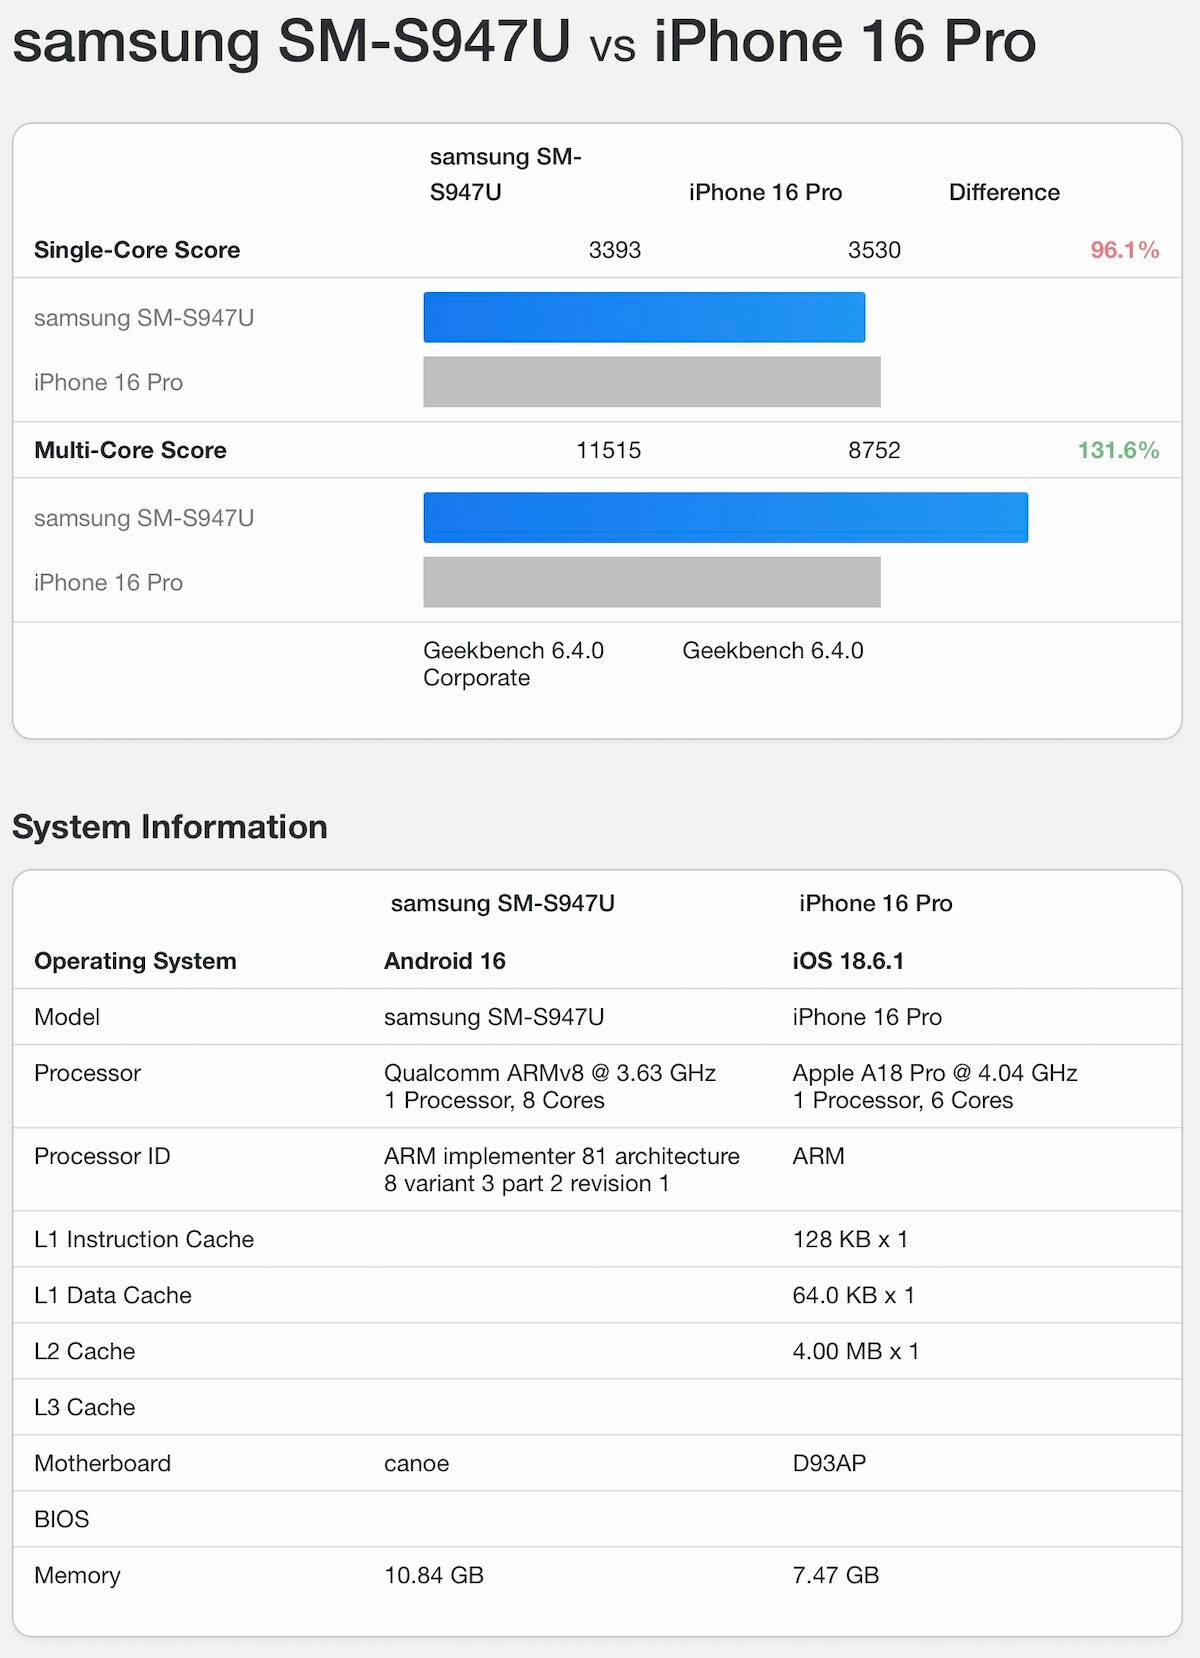
Task: Click the iPhone 'Geekbench 6.4.0' version text
Action: point(773,651)
